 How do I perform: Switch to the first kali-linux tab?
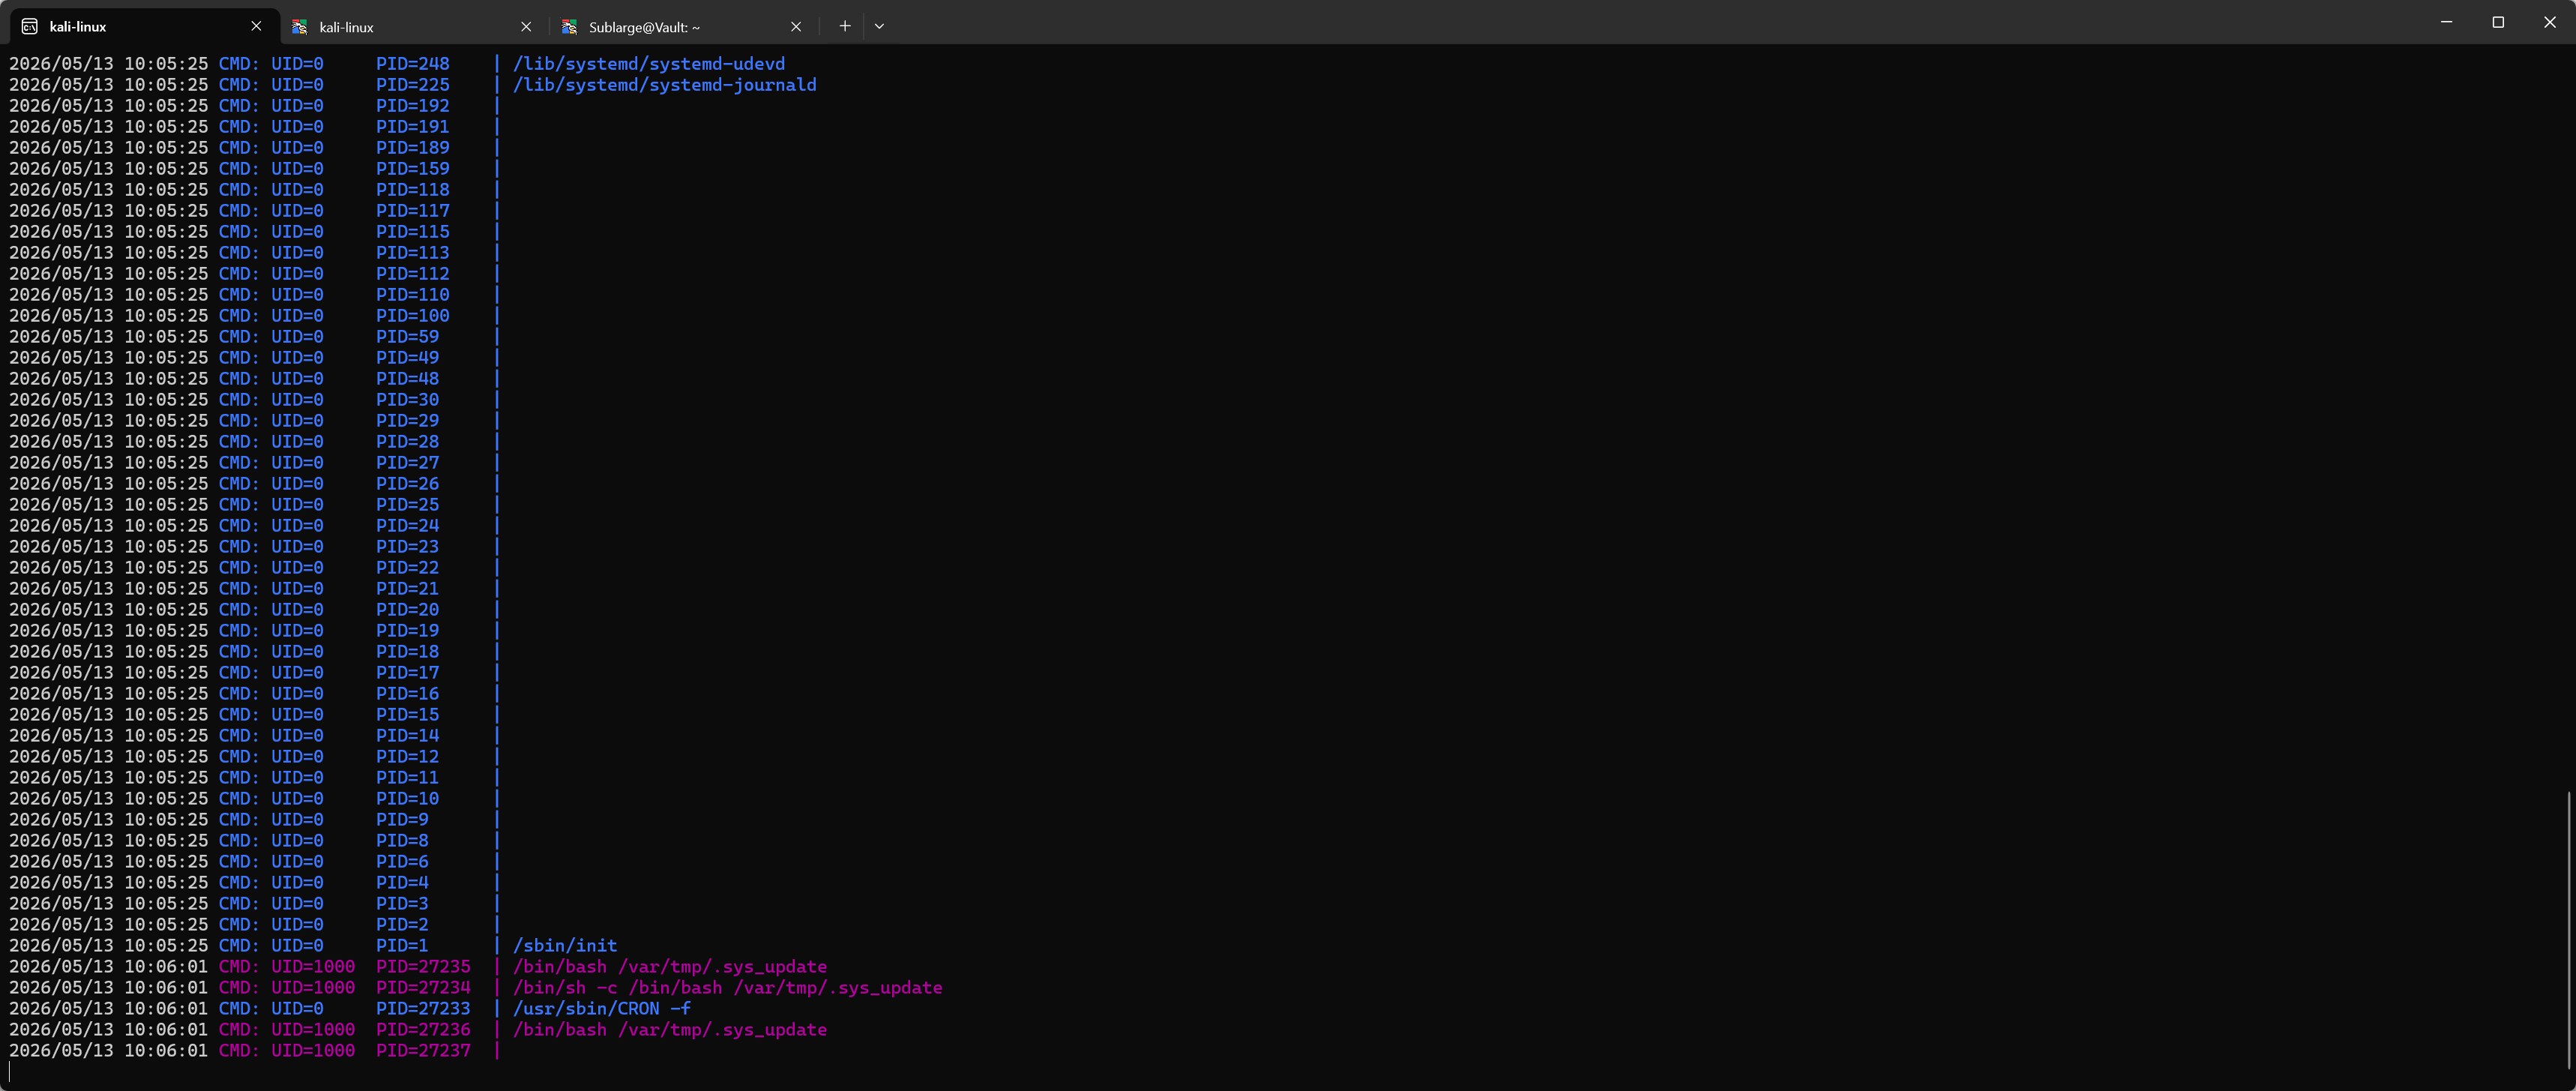click(144, 27)
